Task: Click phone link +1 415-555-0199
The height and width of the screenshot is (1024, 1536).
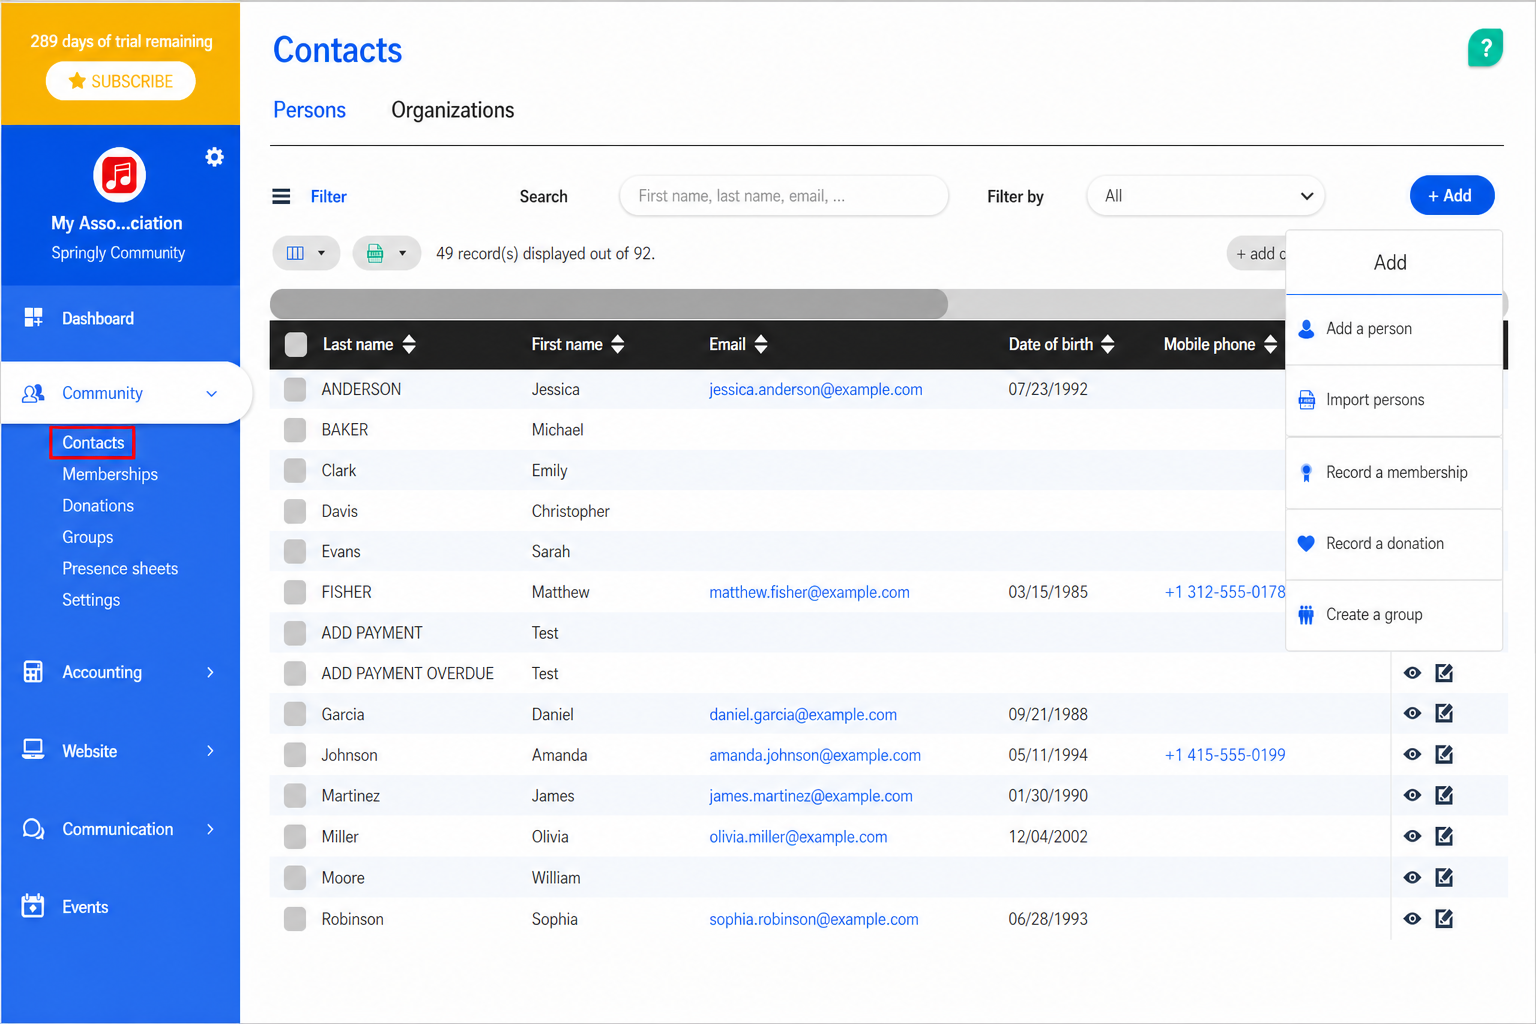Action: click(x=1225, y=755)
